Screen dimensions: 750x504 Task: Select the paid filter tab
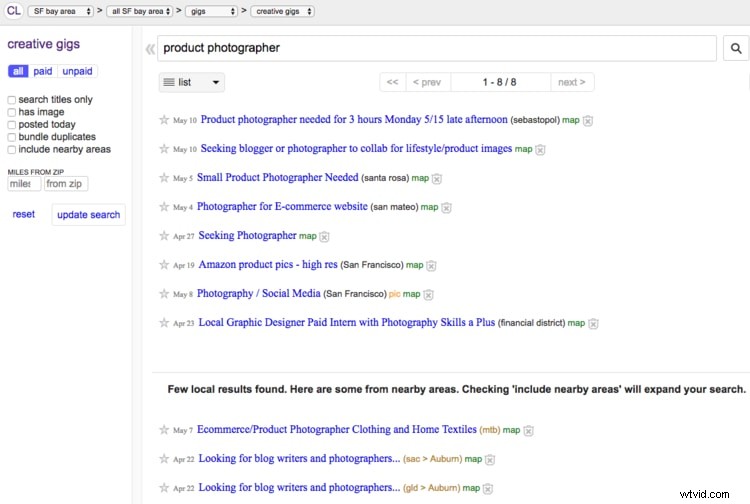43,71
